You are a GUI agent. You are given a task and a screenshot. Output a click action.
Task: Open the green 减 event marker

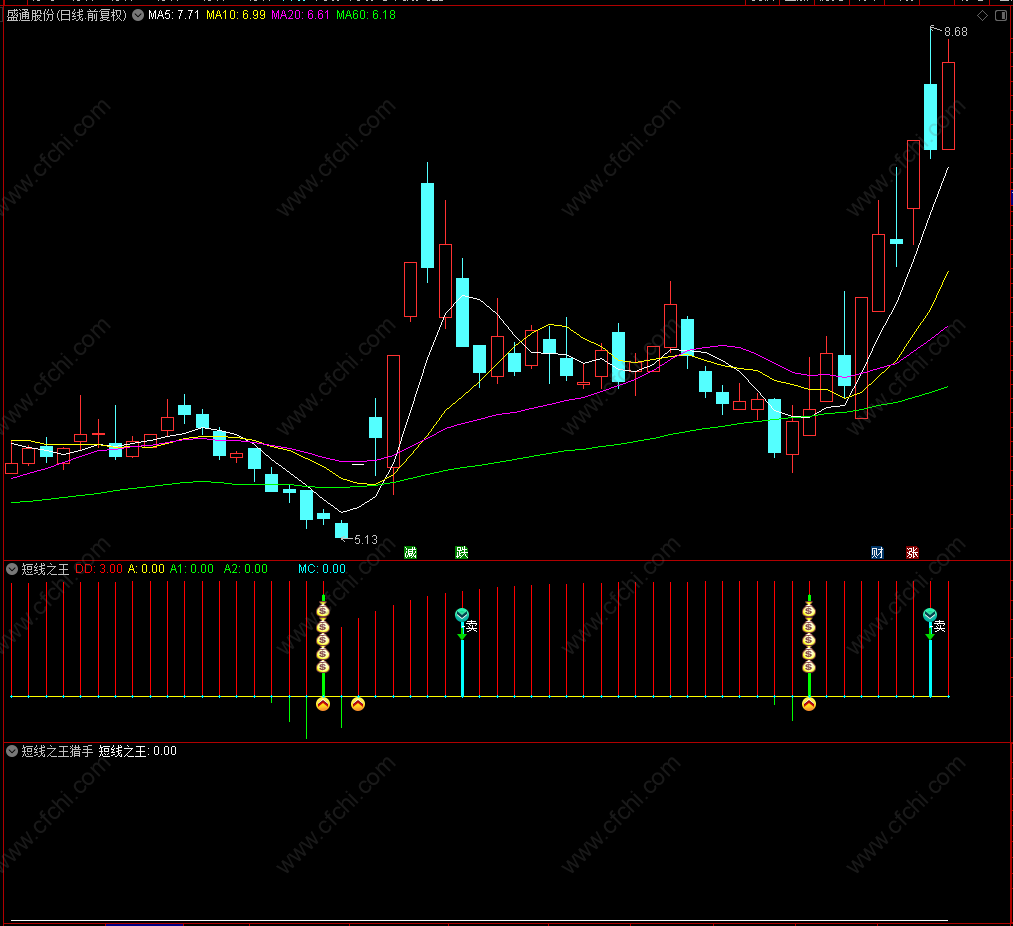(410, 552)
